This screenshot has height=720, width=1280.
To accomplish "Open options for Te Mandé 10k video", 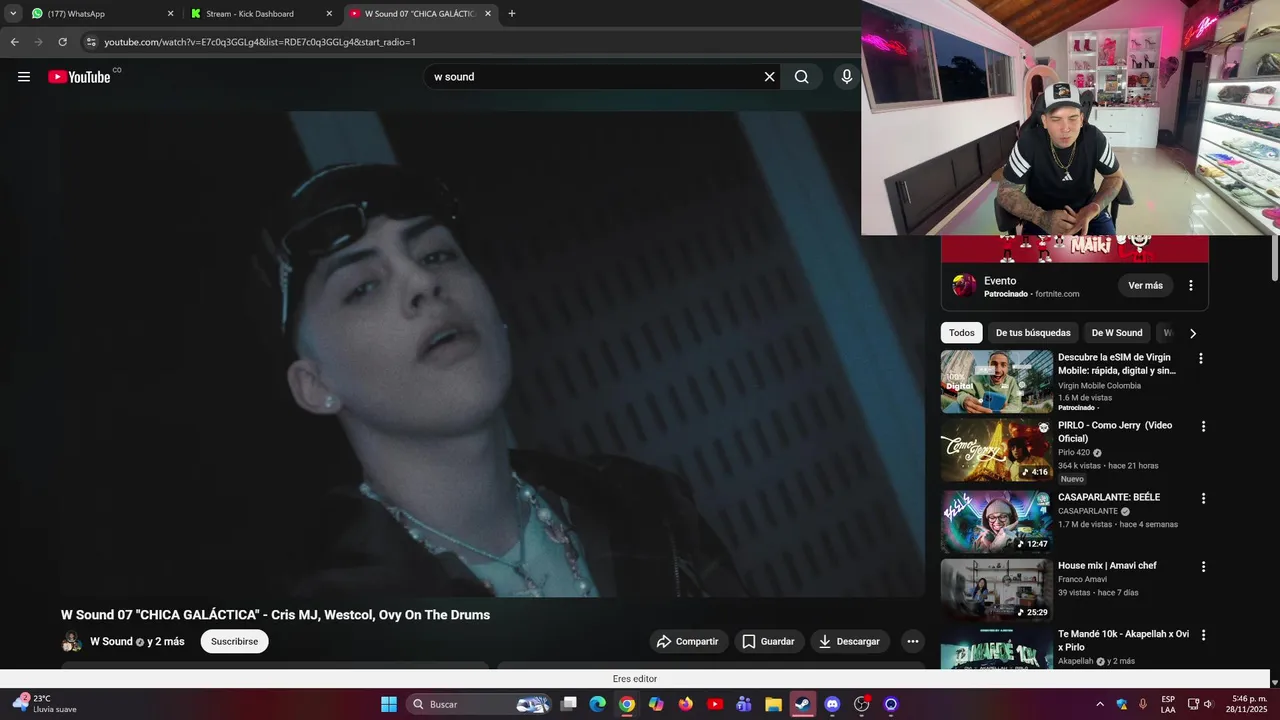I will tap(1203, 635).
